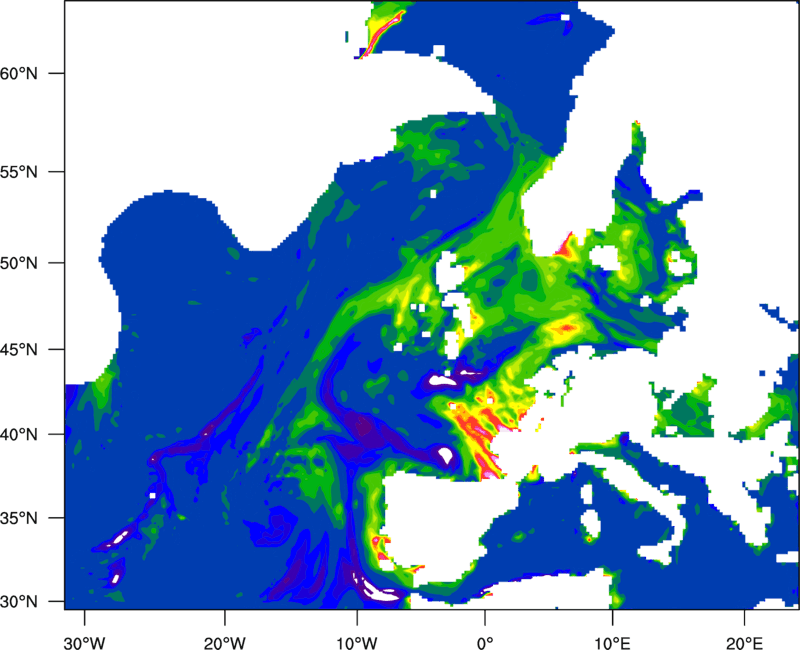Click the 20°E longitude label
The image size is (800, 650).
(x=744, y=643)
